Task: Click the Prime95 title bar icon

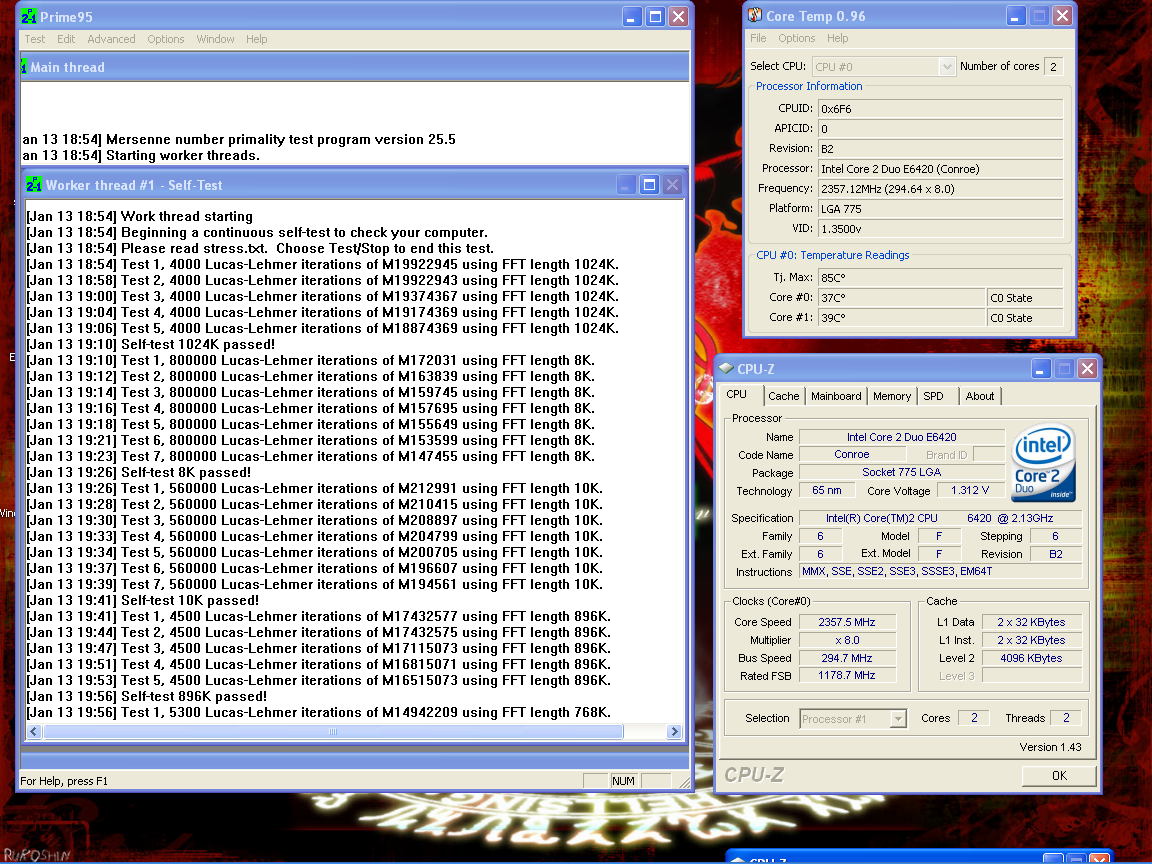Action: coord(29,16)
